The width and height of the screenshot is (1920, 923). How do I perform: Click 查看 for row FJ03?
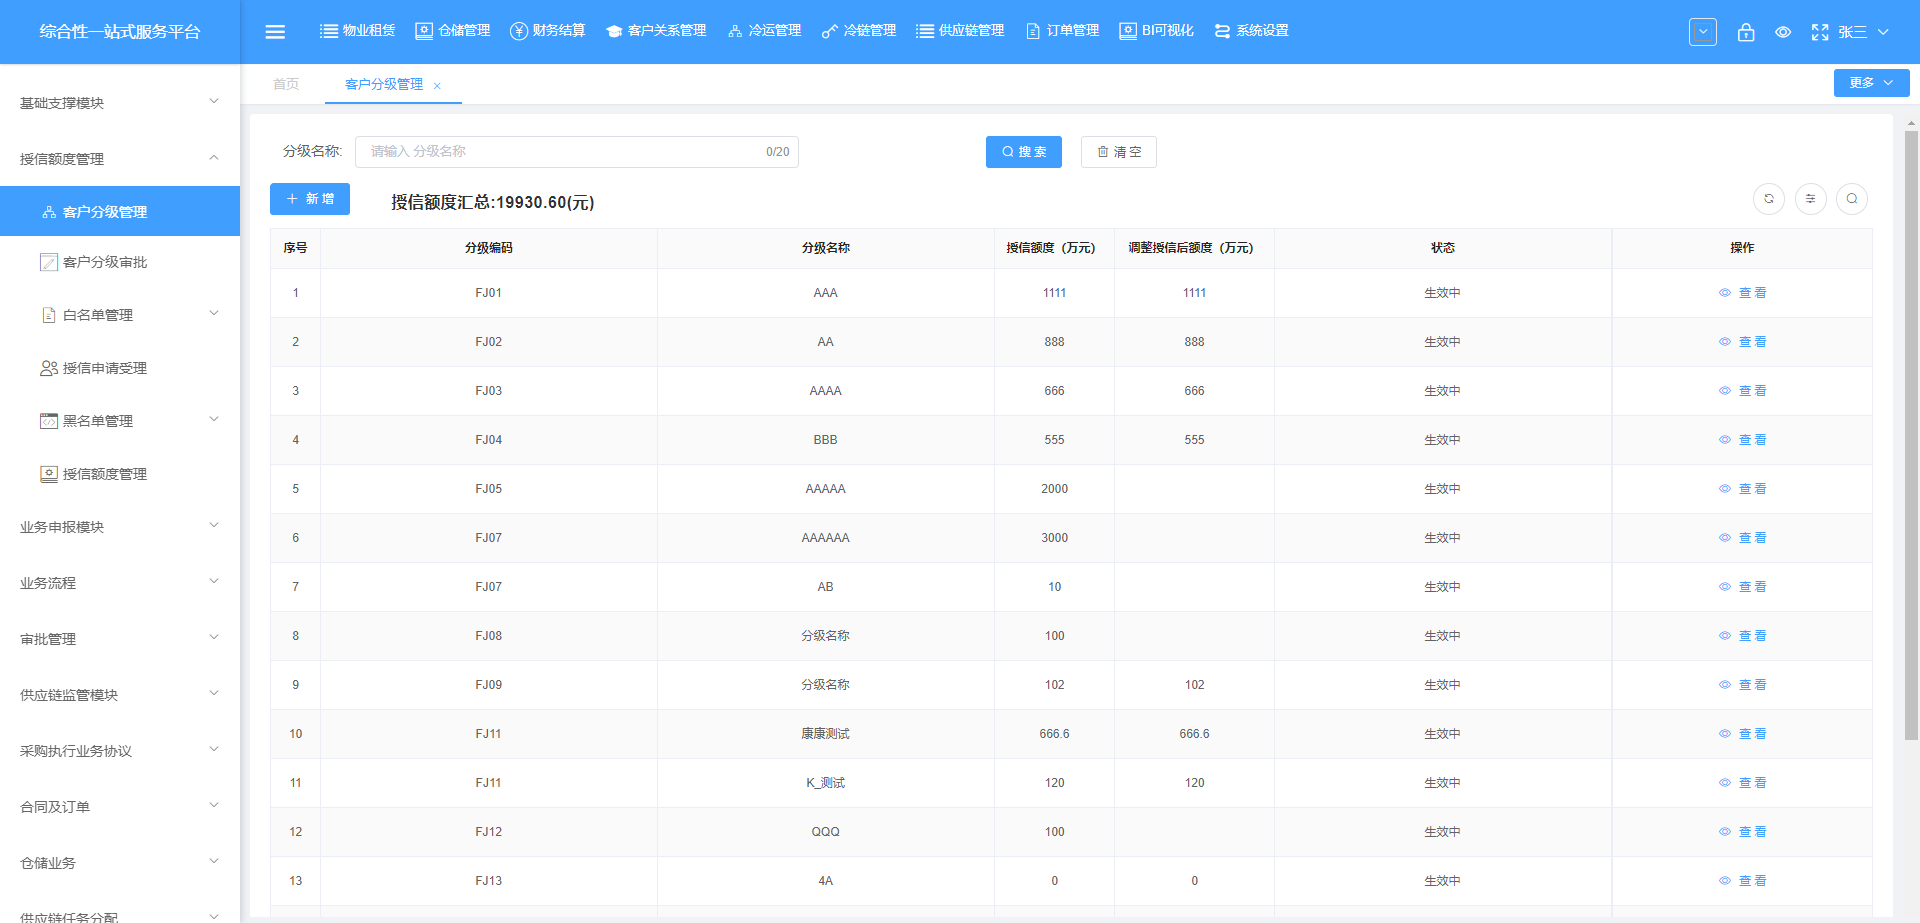tap(1743, 391)
